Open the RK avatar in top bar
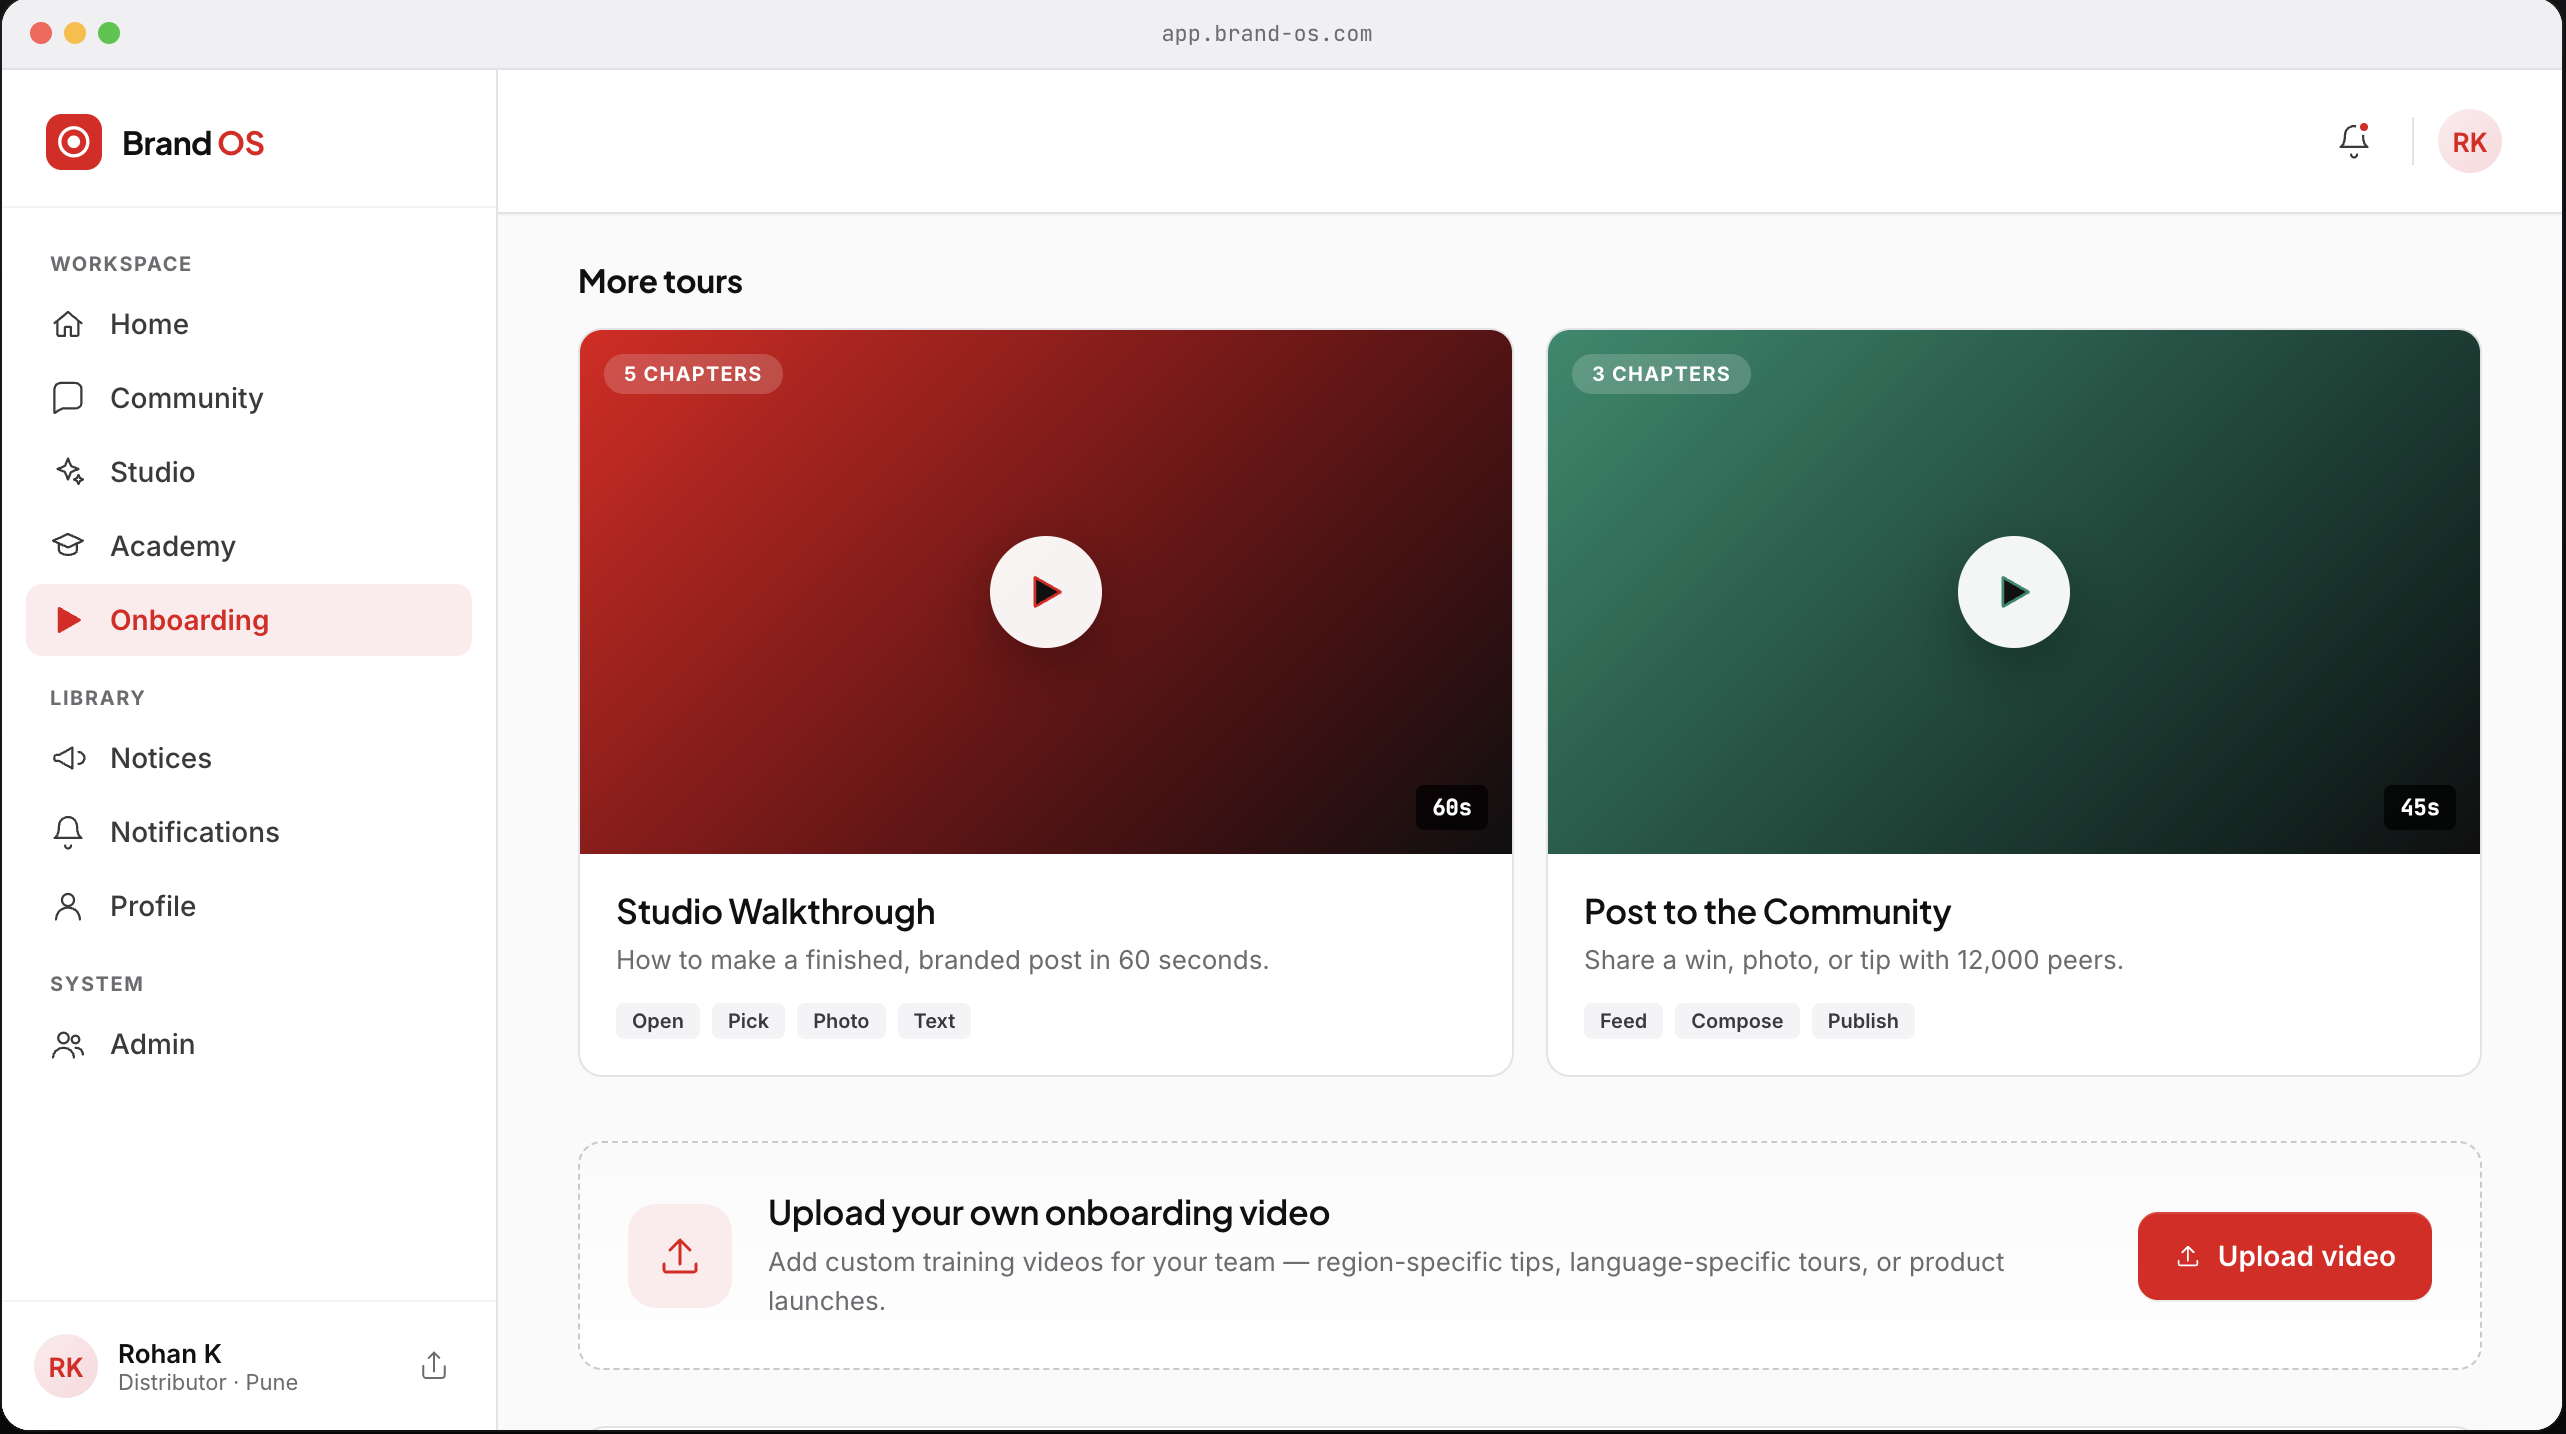This screenshot has width=2566, height=1434. click(x=2469, y=141)
